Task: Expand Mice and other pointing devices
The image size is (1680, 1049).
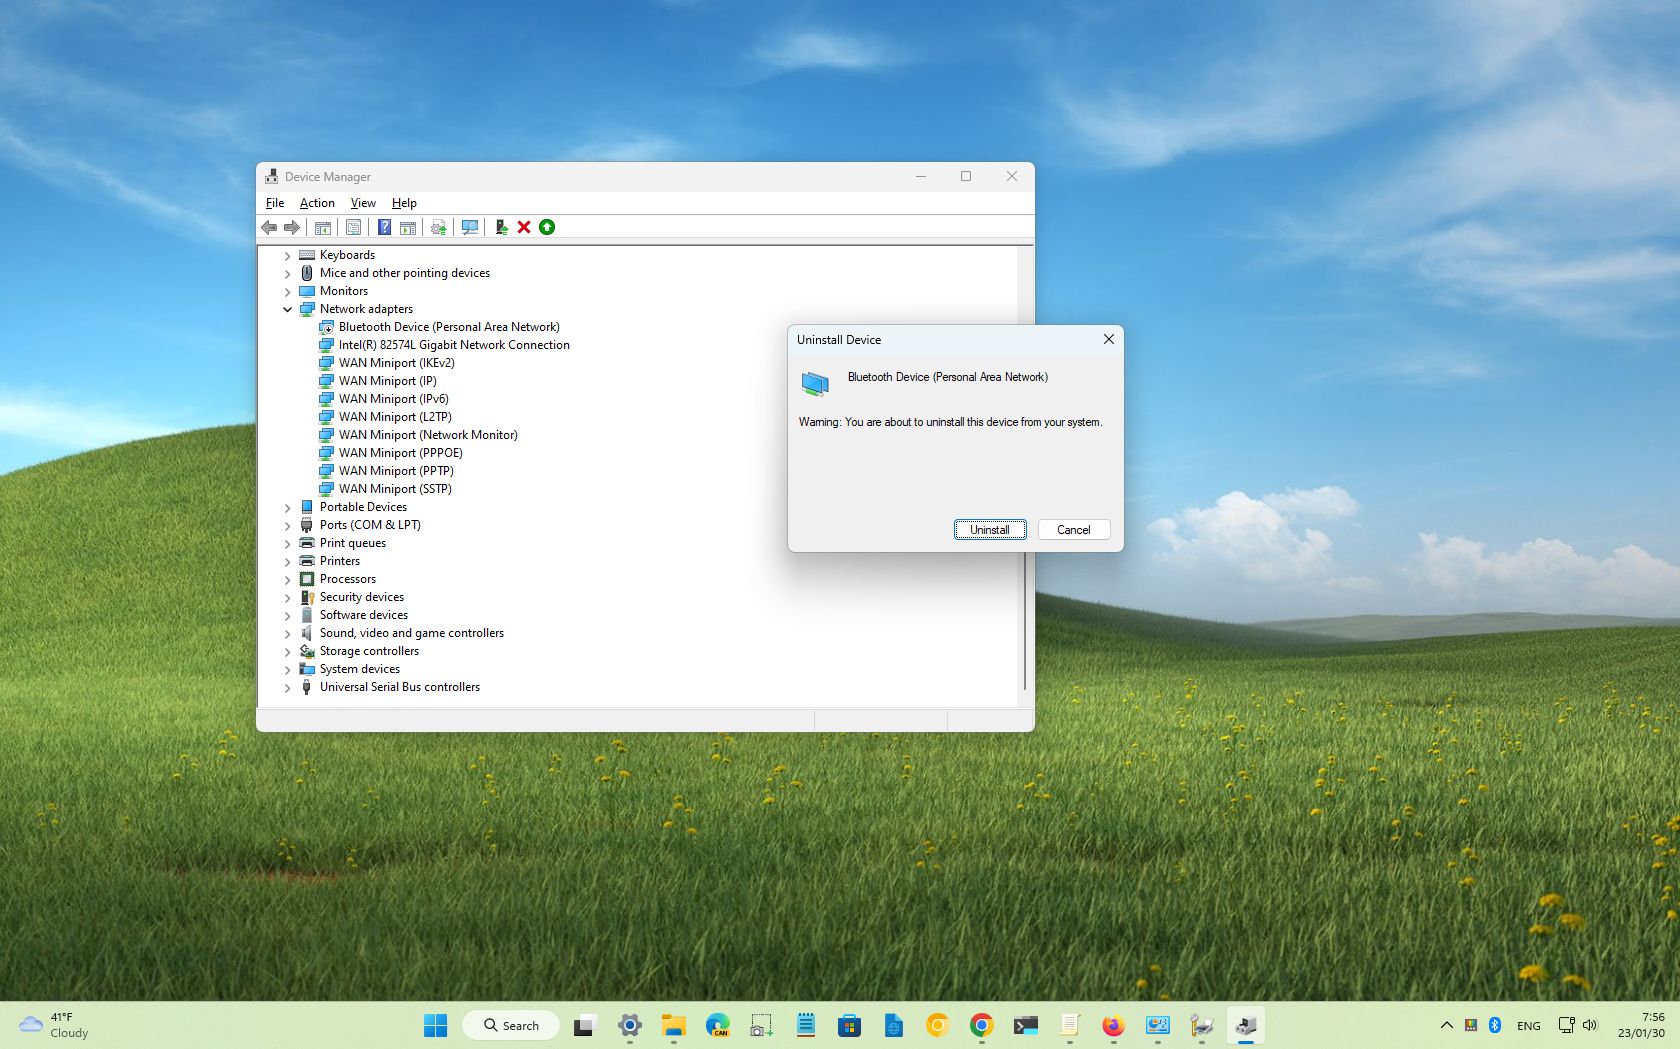Action: 288,274
